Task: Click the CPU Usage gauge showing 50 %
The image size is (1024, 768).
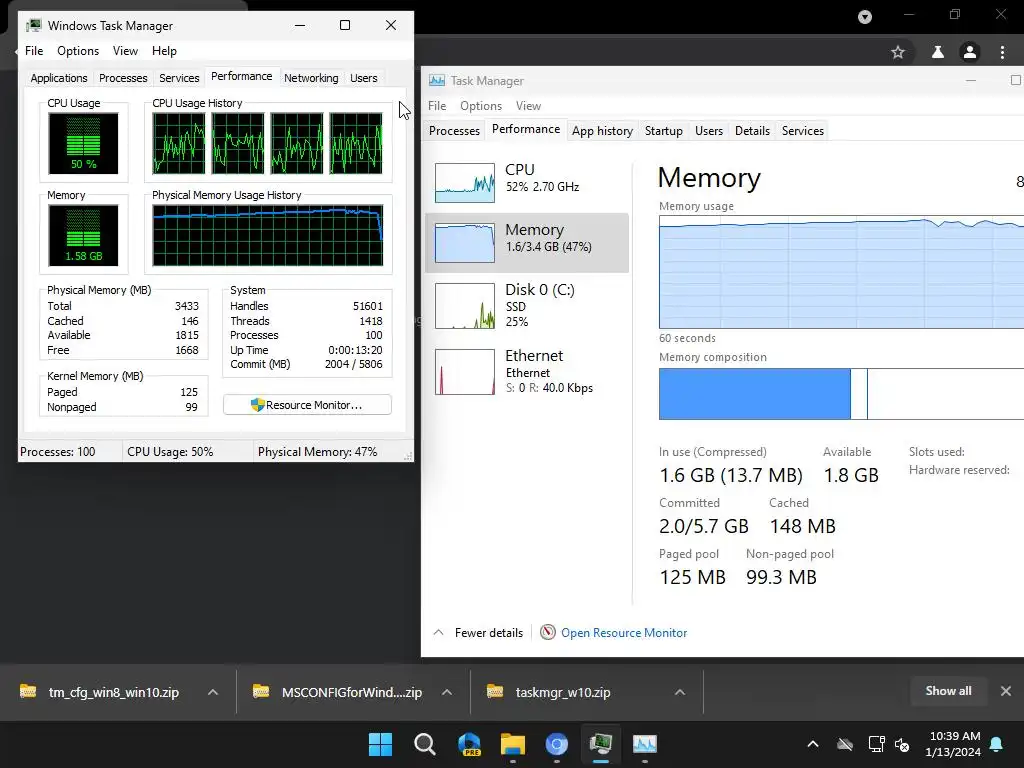Action: [83, 143]
